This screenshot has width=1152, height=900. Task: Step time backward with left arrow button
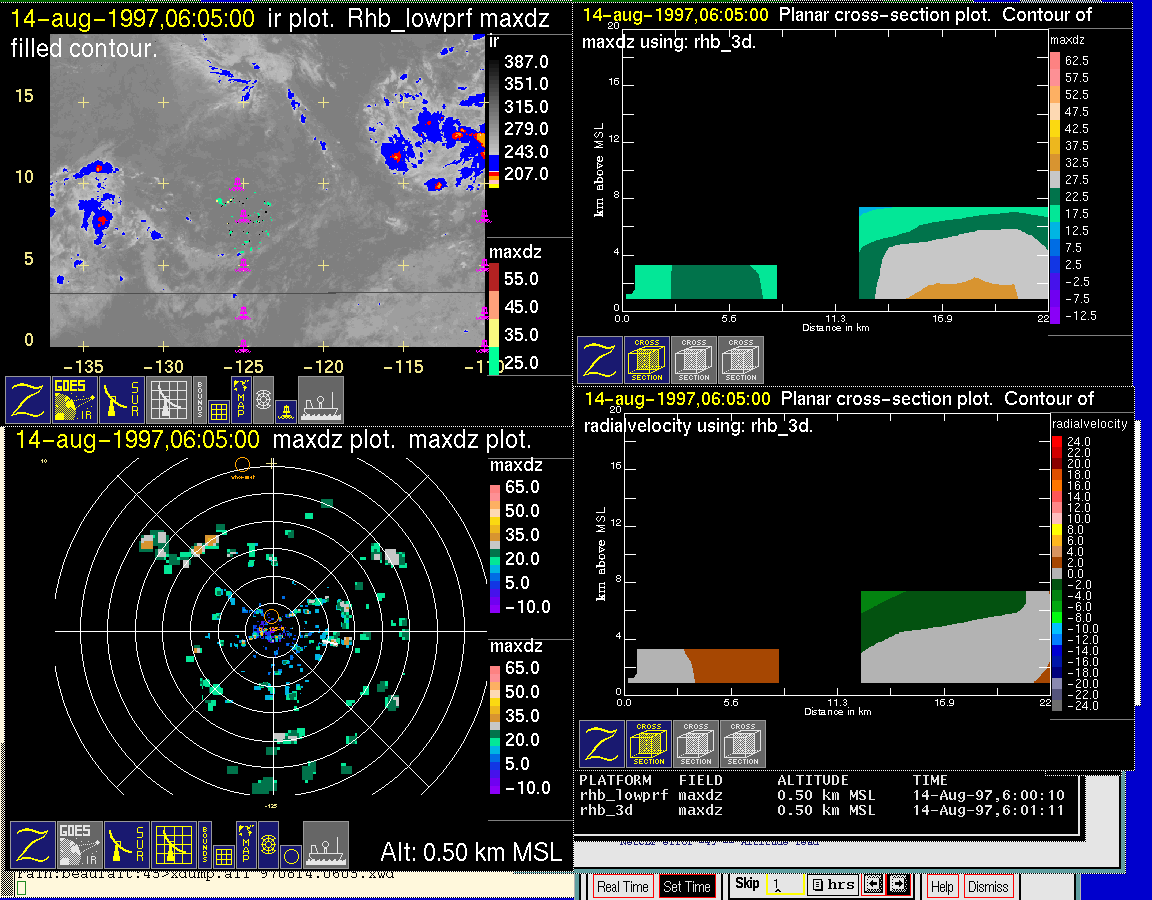tap(874, 885)
